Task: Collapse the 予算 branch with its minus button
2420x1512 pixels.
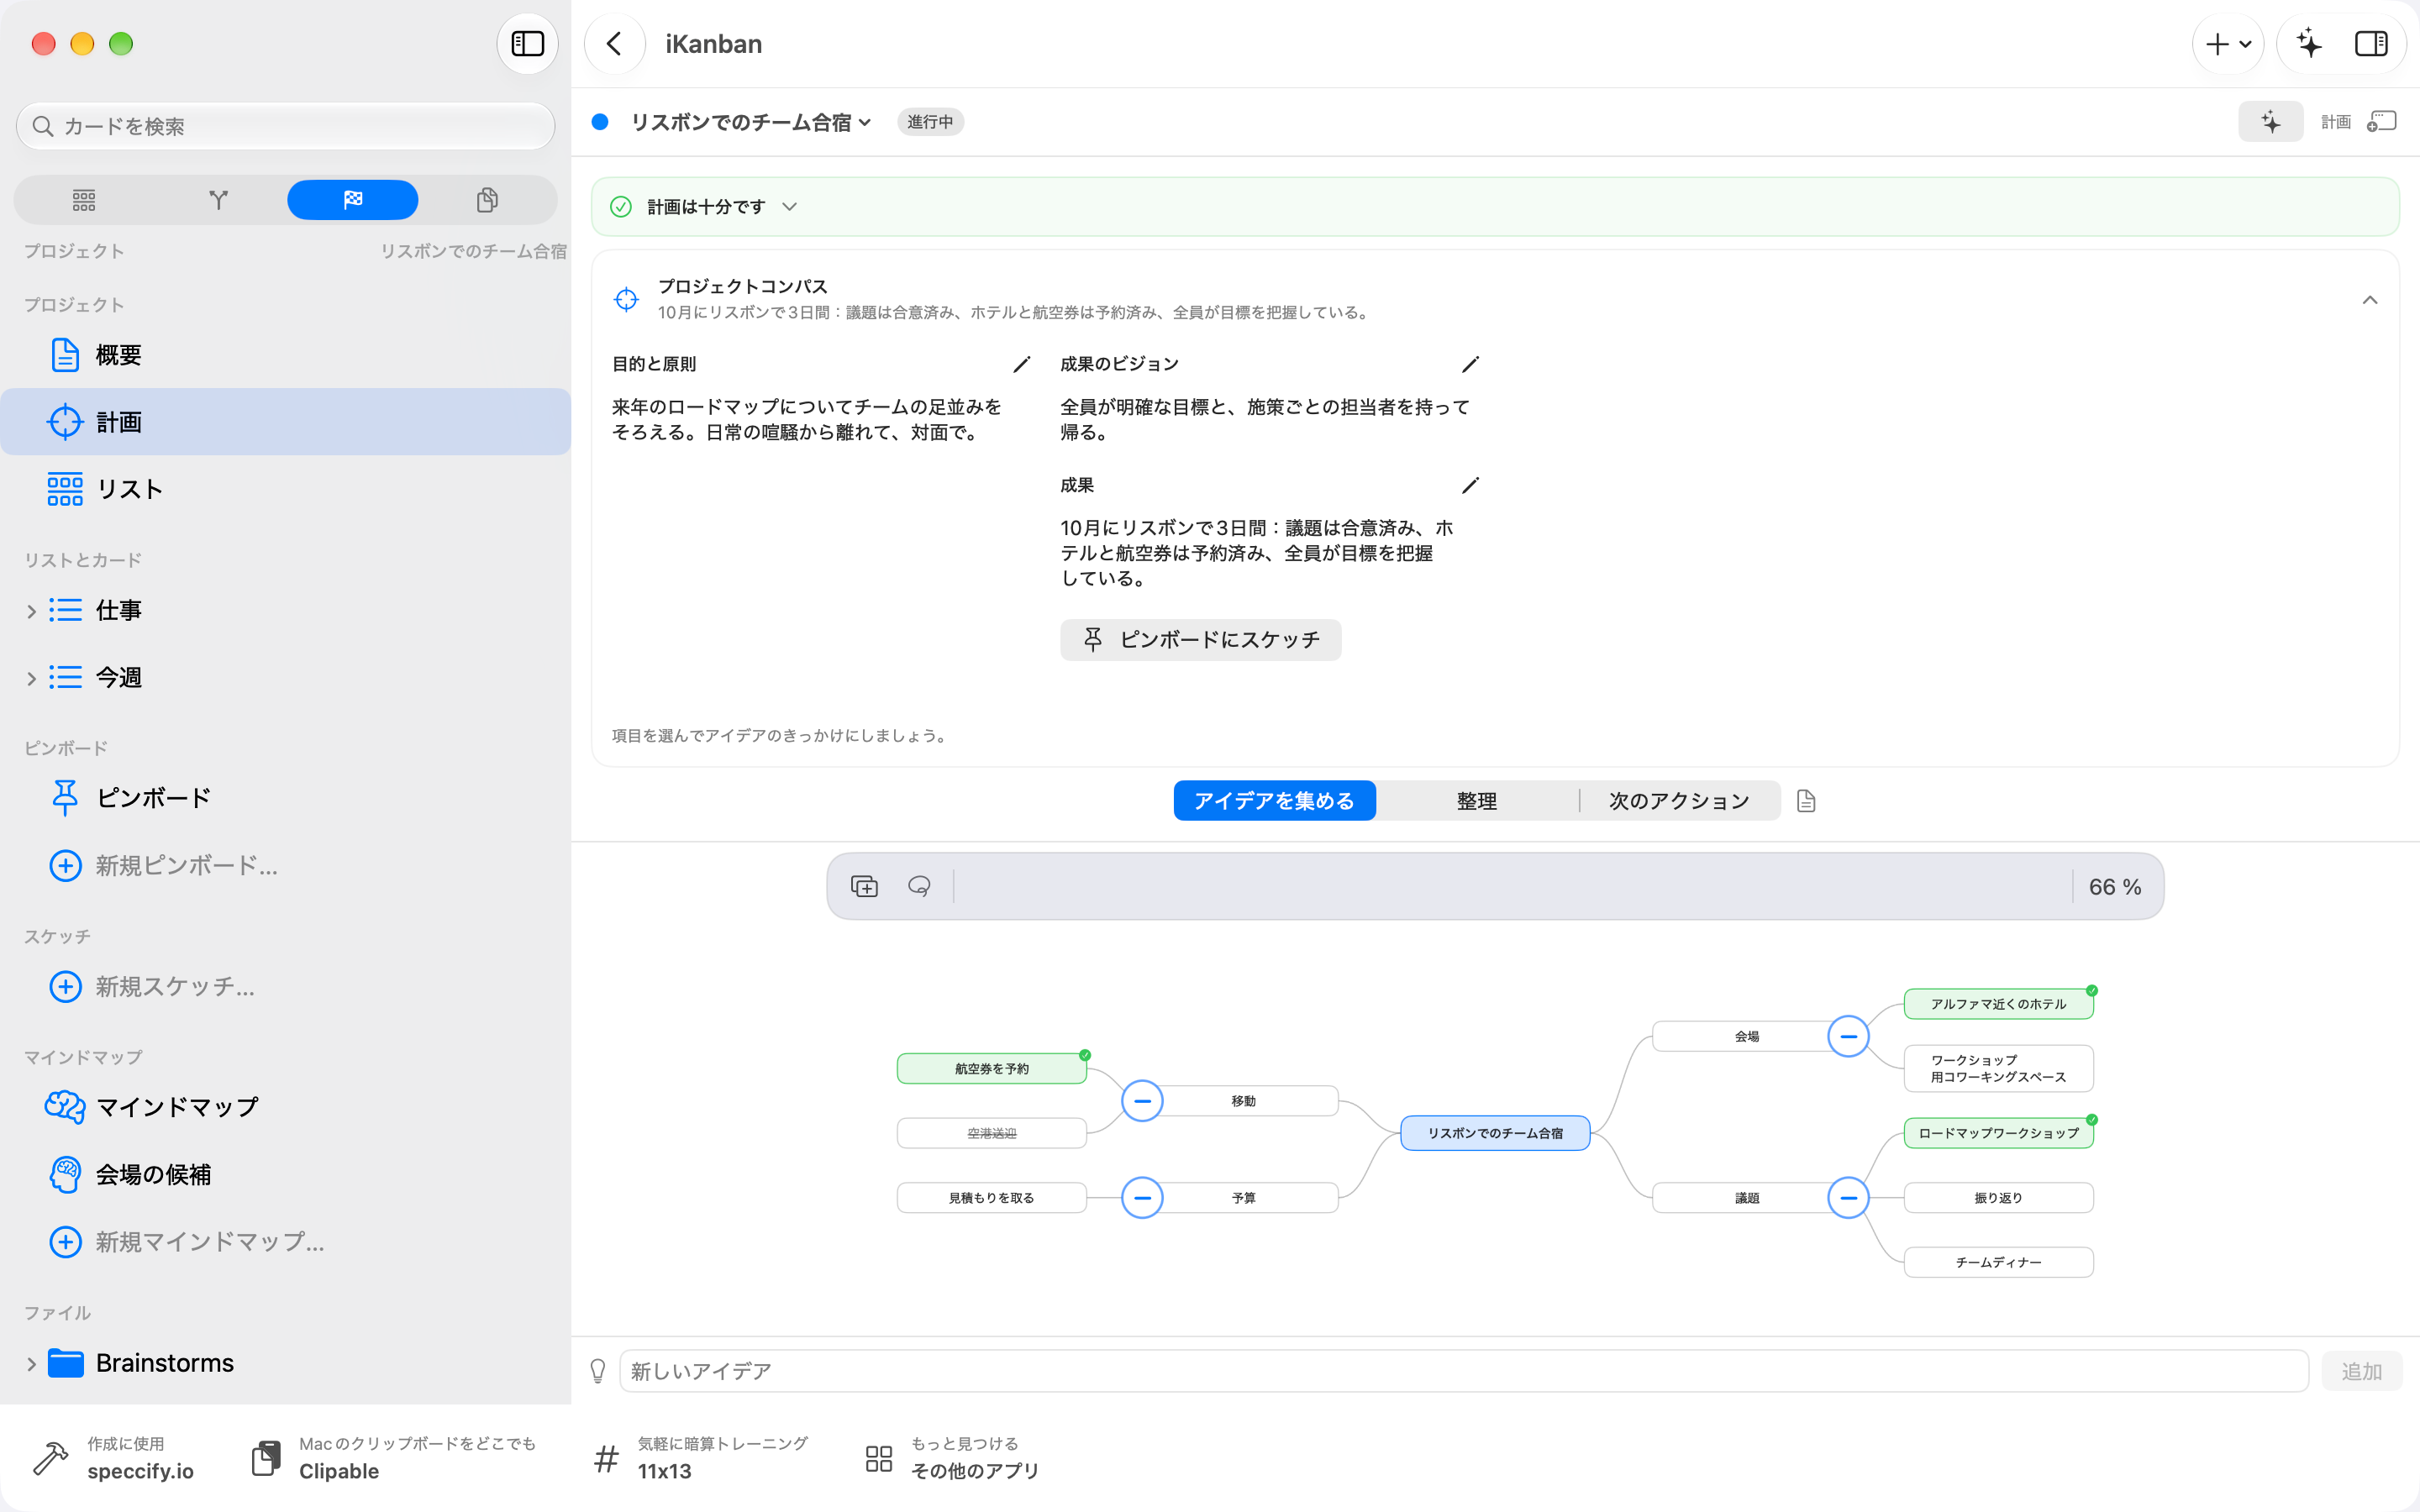Action: point(1142,1198)
